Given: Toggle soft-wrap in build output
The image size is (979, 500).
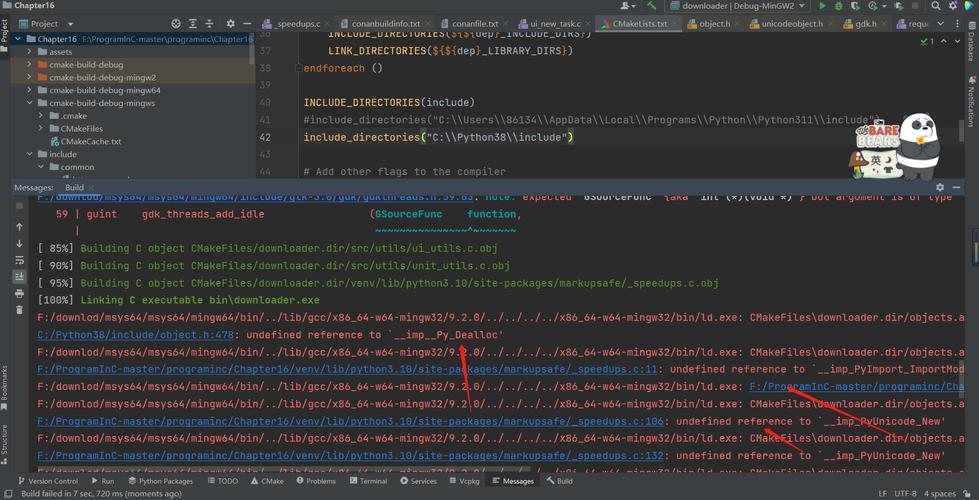Looking at the screenshot, I should (x=19, y=260).
